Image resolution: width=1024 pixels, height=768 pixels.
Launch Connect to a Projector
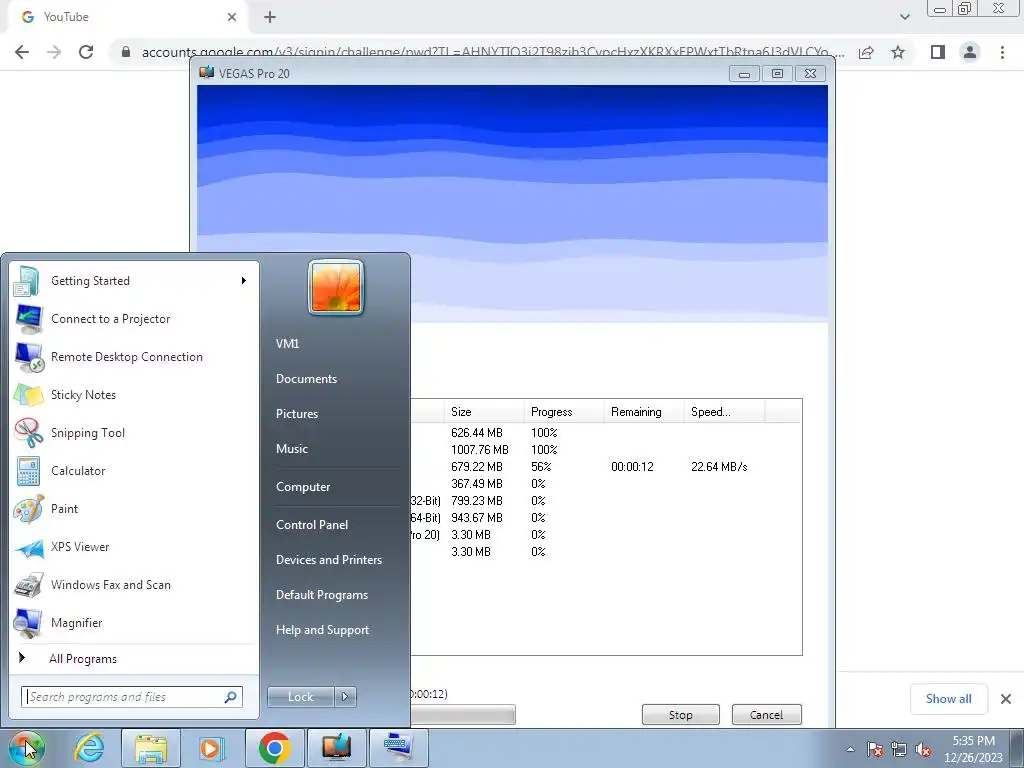click(x=134, y=319)
